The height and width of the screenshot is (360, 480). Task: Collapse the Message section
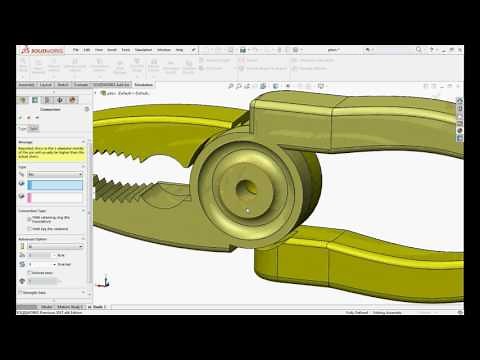click(x=83, y=142)
